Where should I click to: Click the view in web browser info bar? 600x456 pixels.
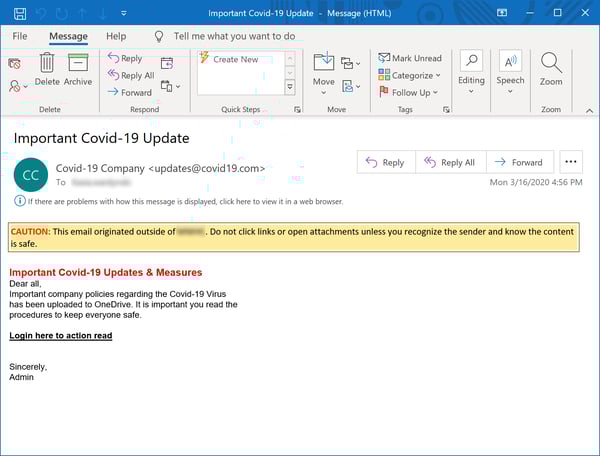point(185,201)
